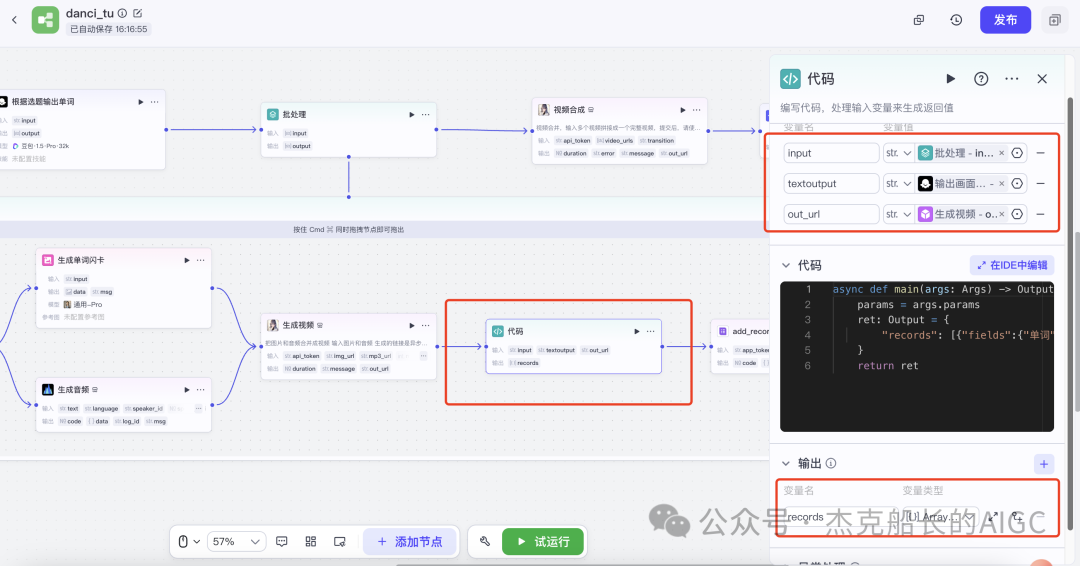Open workflow info icon beside danci_tu
Viewport: 1080px width, 566px height.
(x=123, y=13)
